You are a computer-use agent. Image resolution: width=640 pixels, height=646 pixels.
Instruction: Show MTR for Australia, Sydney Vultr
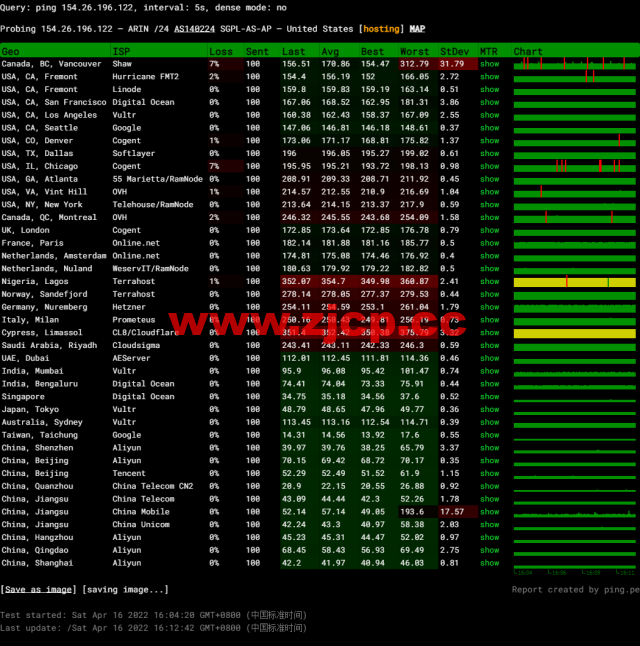click(490, 422)
